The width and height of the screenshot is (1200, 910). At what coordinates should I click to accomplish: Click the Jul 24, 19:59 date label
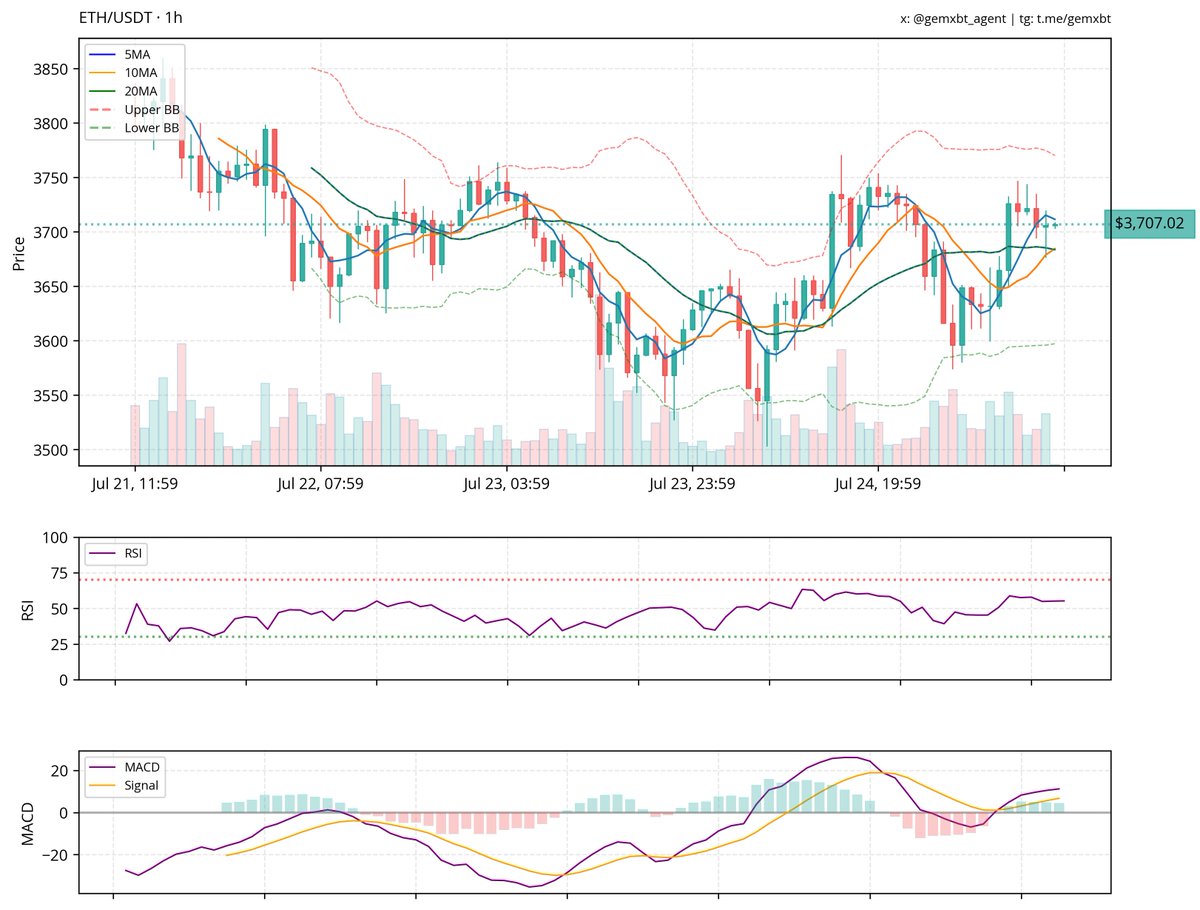tap(878, 485)
